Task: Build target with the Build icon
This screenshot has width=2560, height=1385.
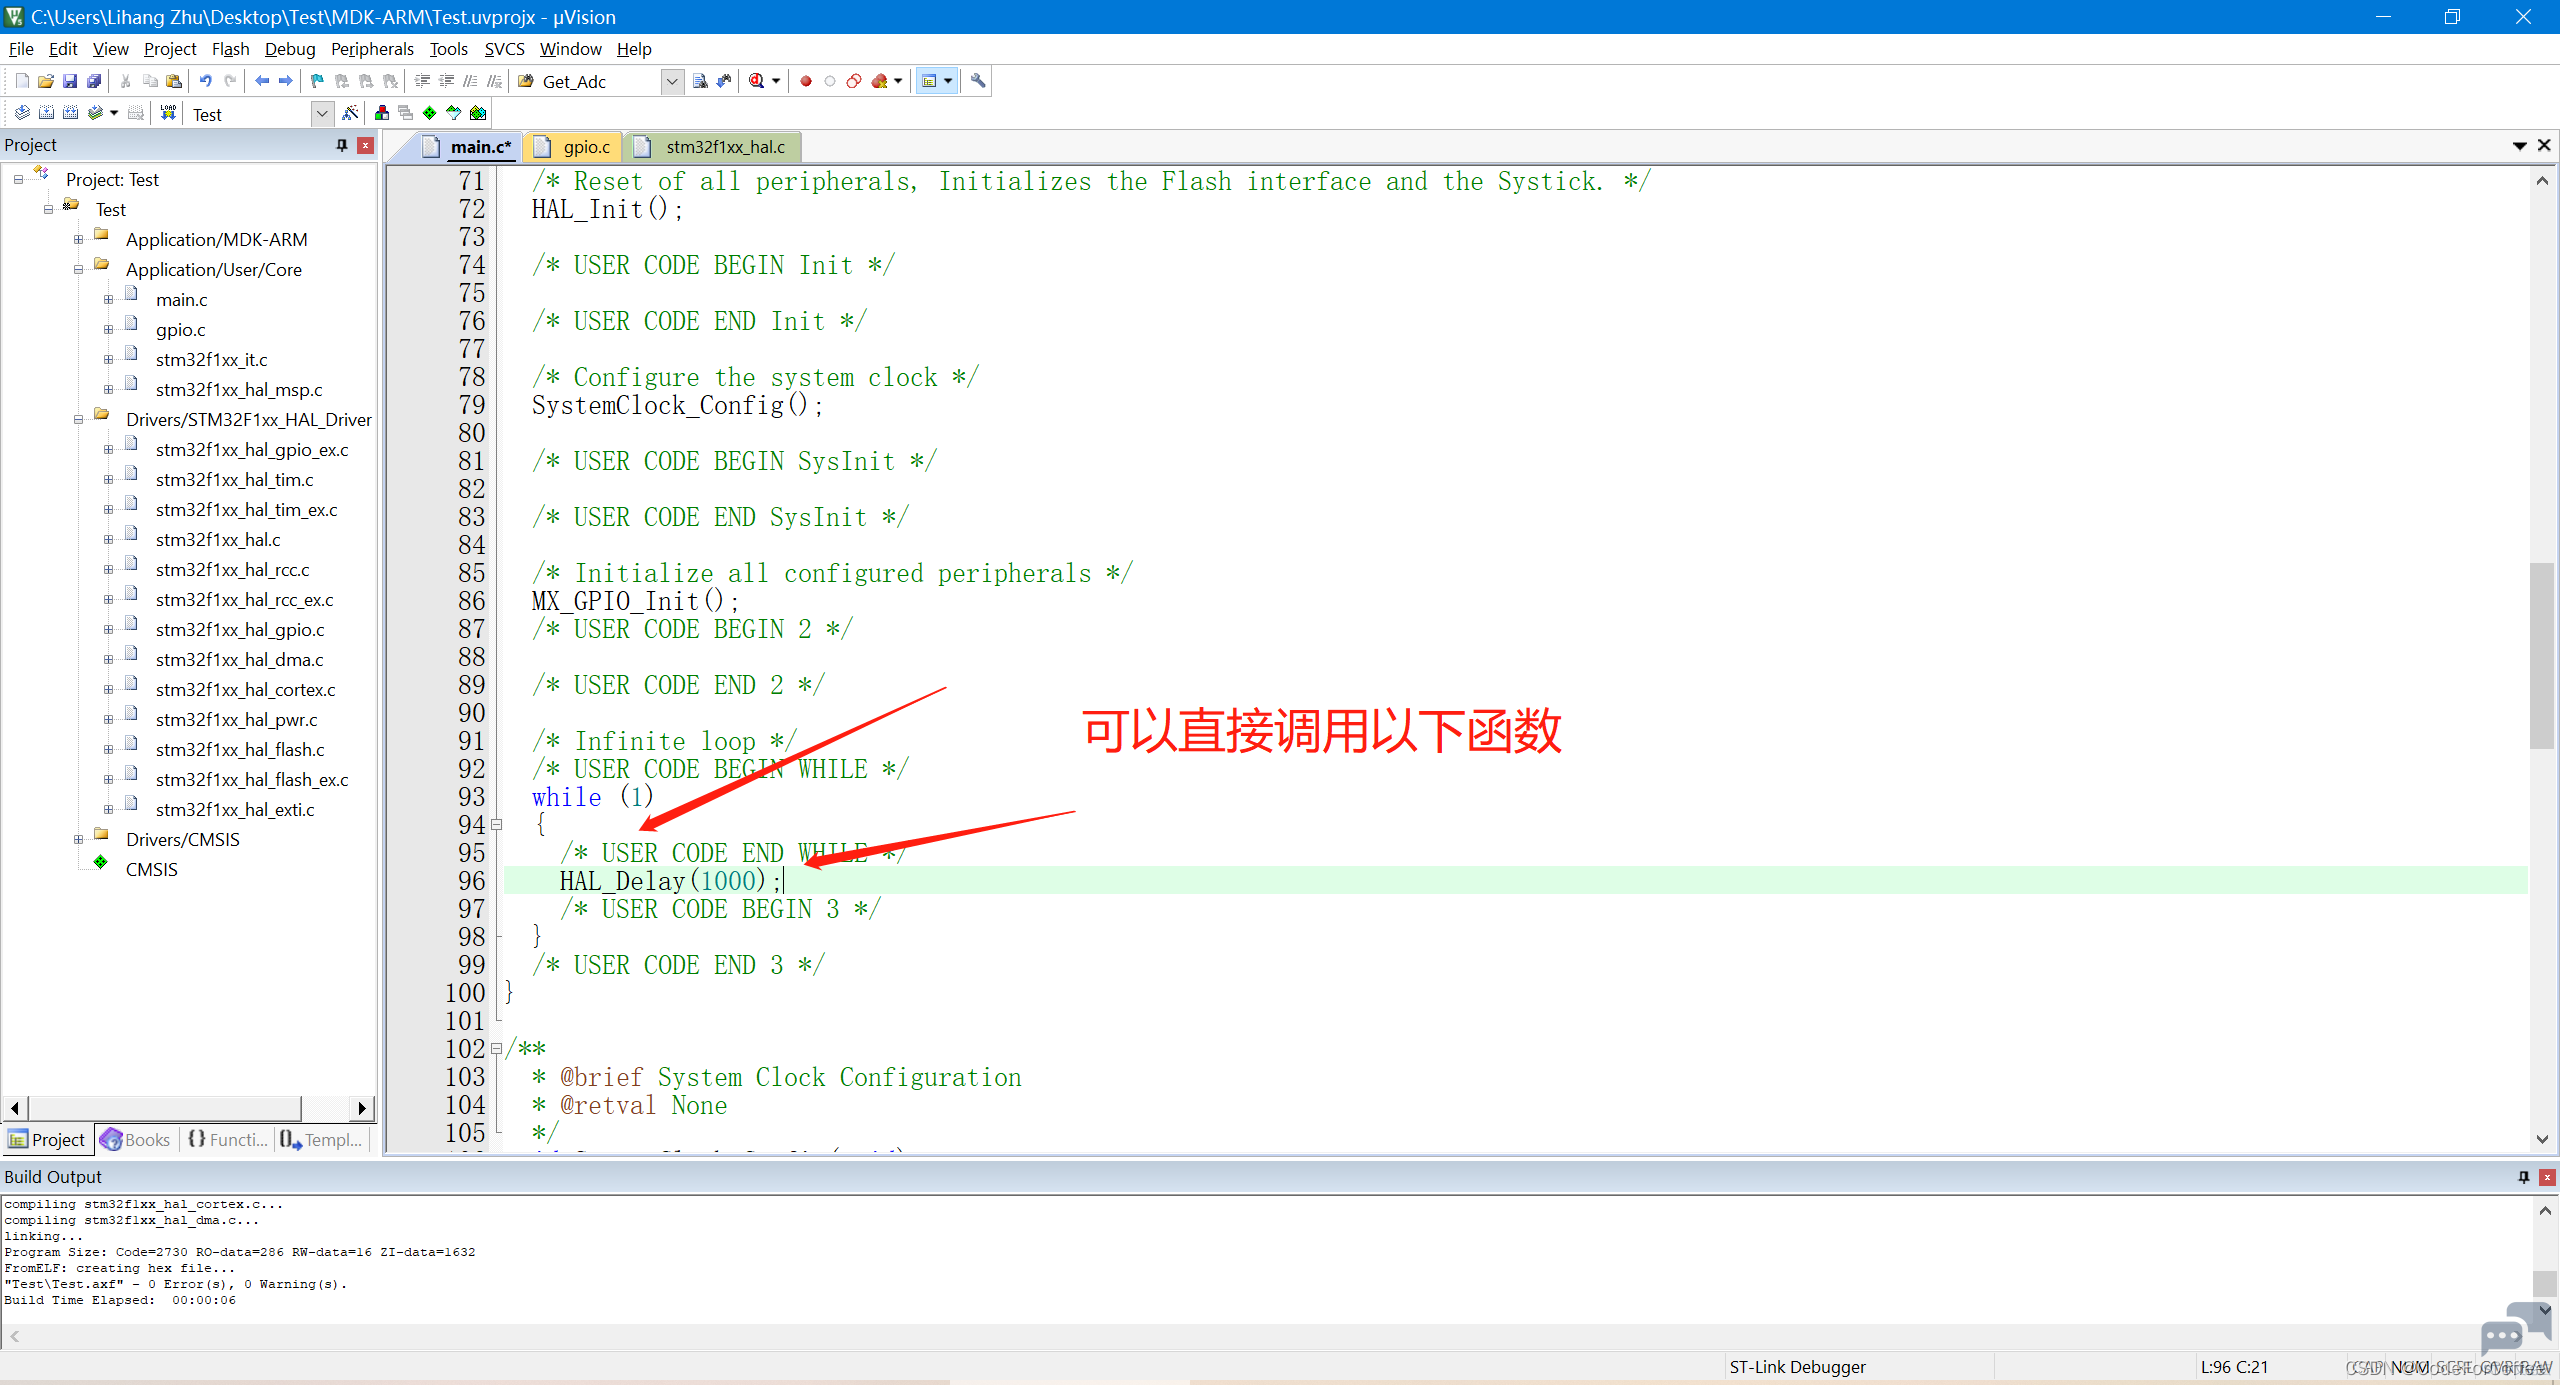Action: (46, 113)
